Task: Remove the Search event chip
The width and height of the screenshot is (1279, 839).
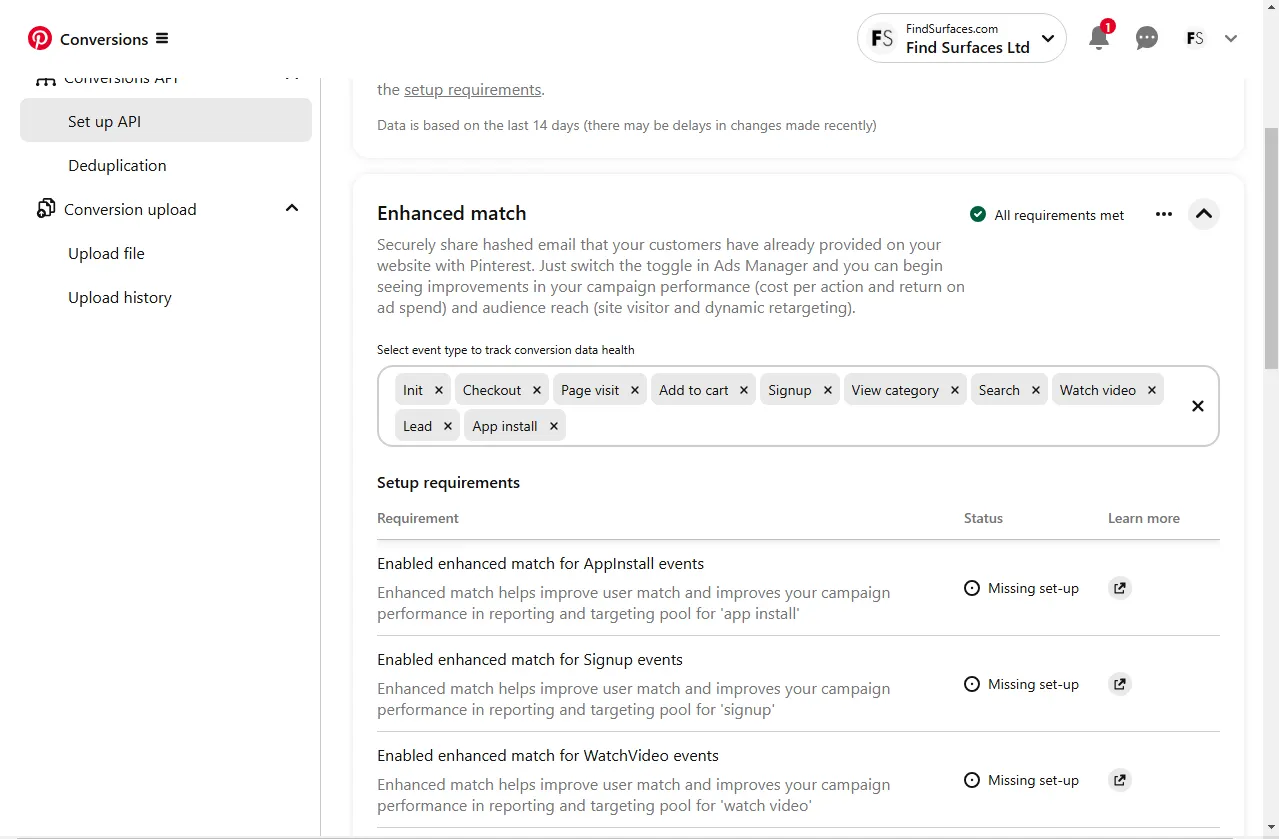Action: point(1036,390)
